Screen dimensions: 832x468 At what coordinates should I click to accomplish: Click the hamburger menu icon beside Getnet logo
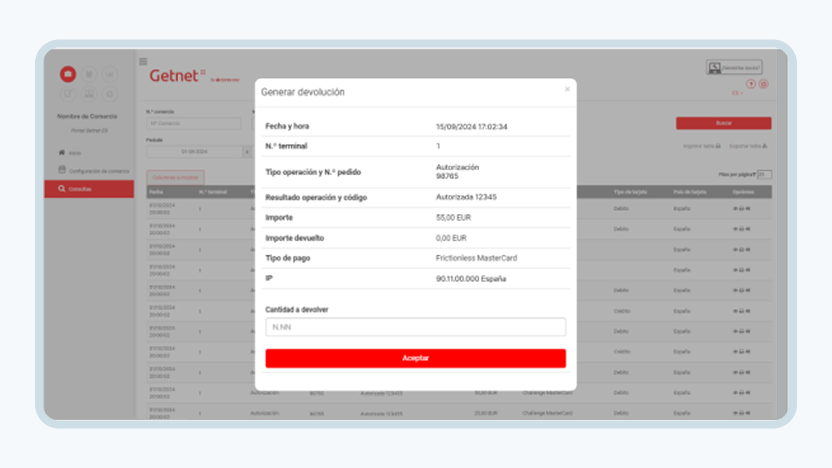(x=143, y=62)
